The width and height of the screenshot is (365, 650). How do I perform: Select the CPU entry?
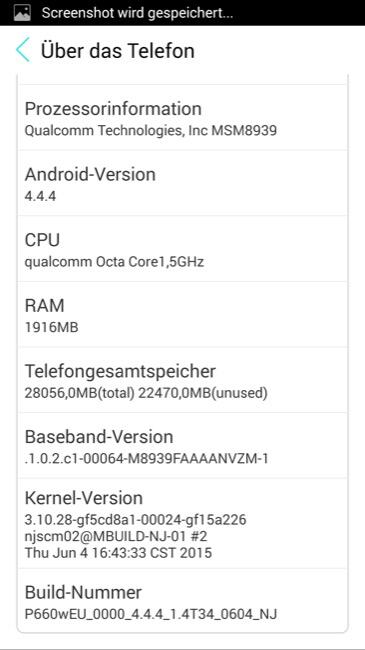click(x=182, y=249)
